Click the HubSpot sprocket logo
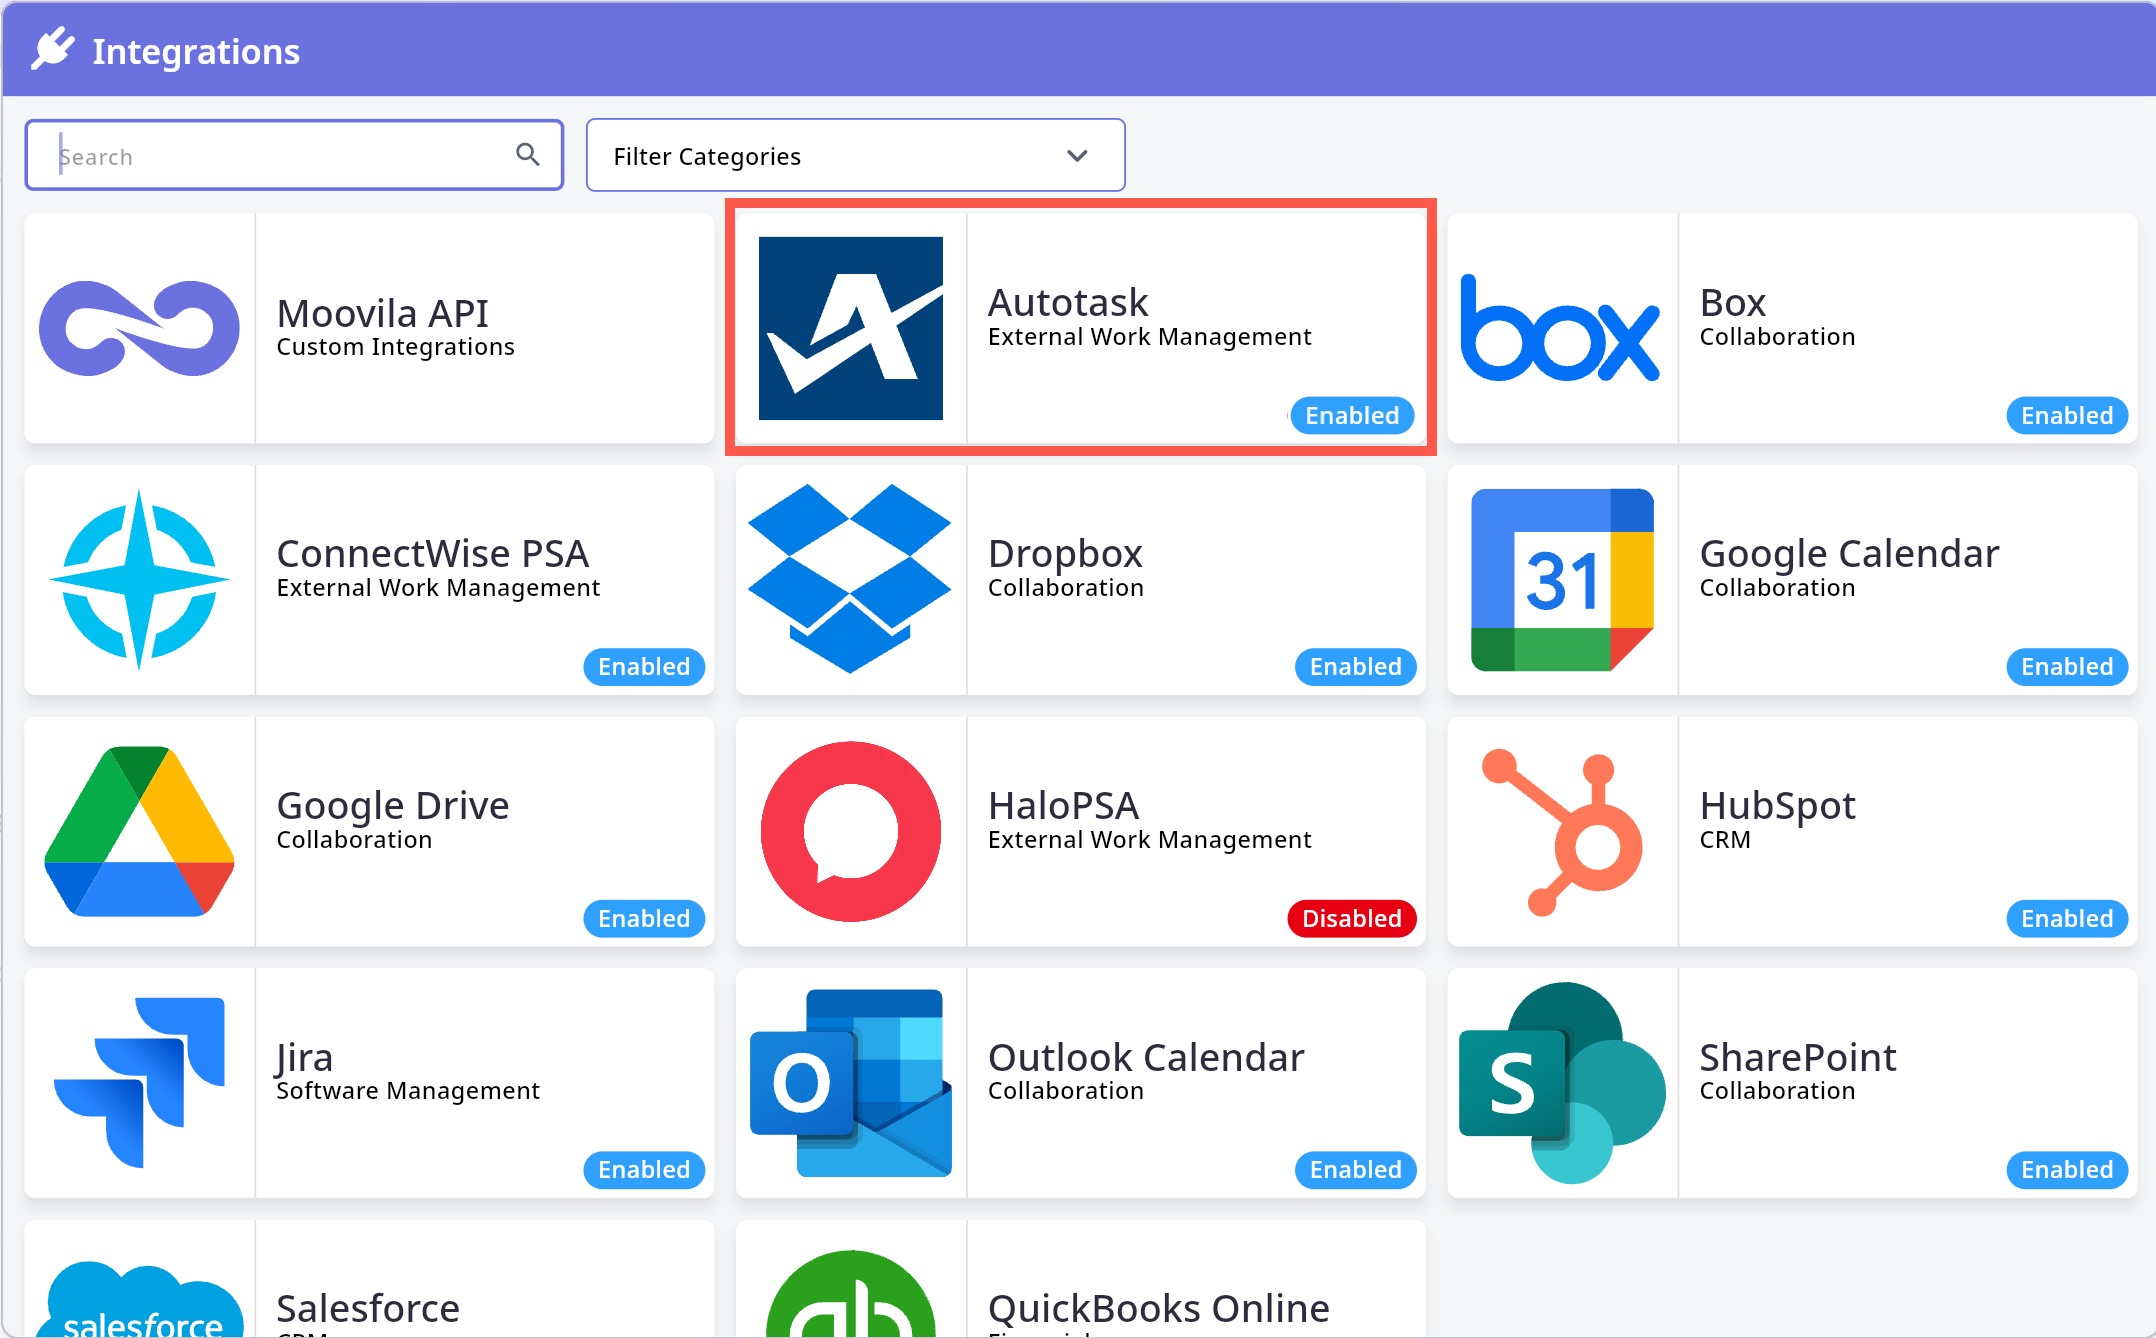 click(1562, 831)
